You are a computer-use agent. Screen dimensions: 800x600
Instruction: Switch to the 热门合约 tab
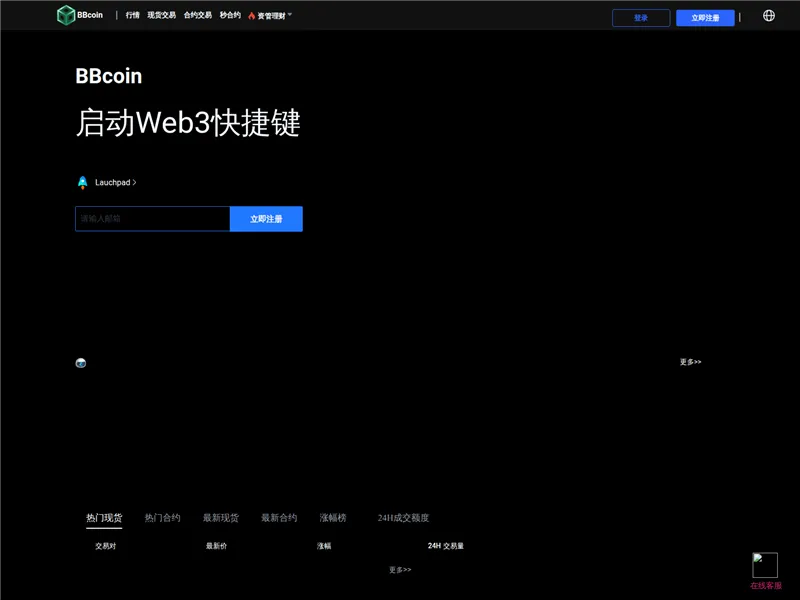[162, 518]
